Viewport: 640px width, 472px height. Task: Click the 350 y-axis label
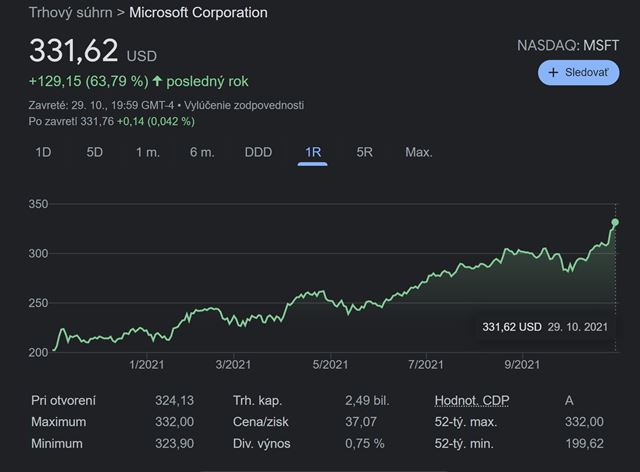coord(38,204)
